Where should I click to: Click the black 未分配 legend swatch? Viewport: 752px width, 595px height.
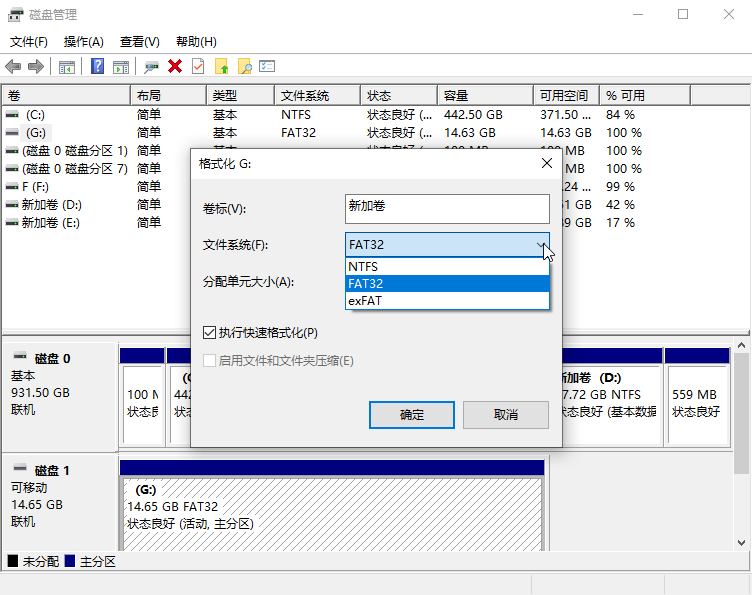pyautogui.click(x=13, y=561)
